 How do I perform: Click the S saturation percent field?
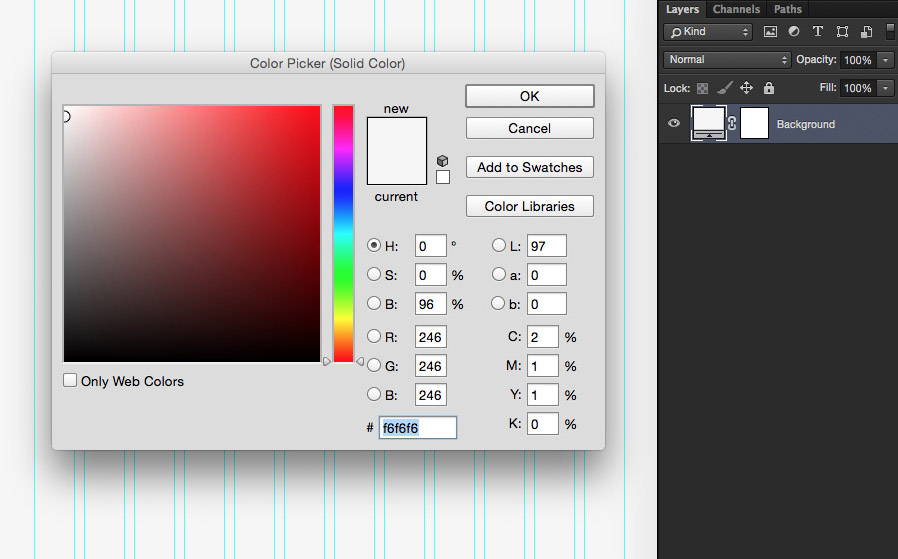[x=431, y=275]
